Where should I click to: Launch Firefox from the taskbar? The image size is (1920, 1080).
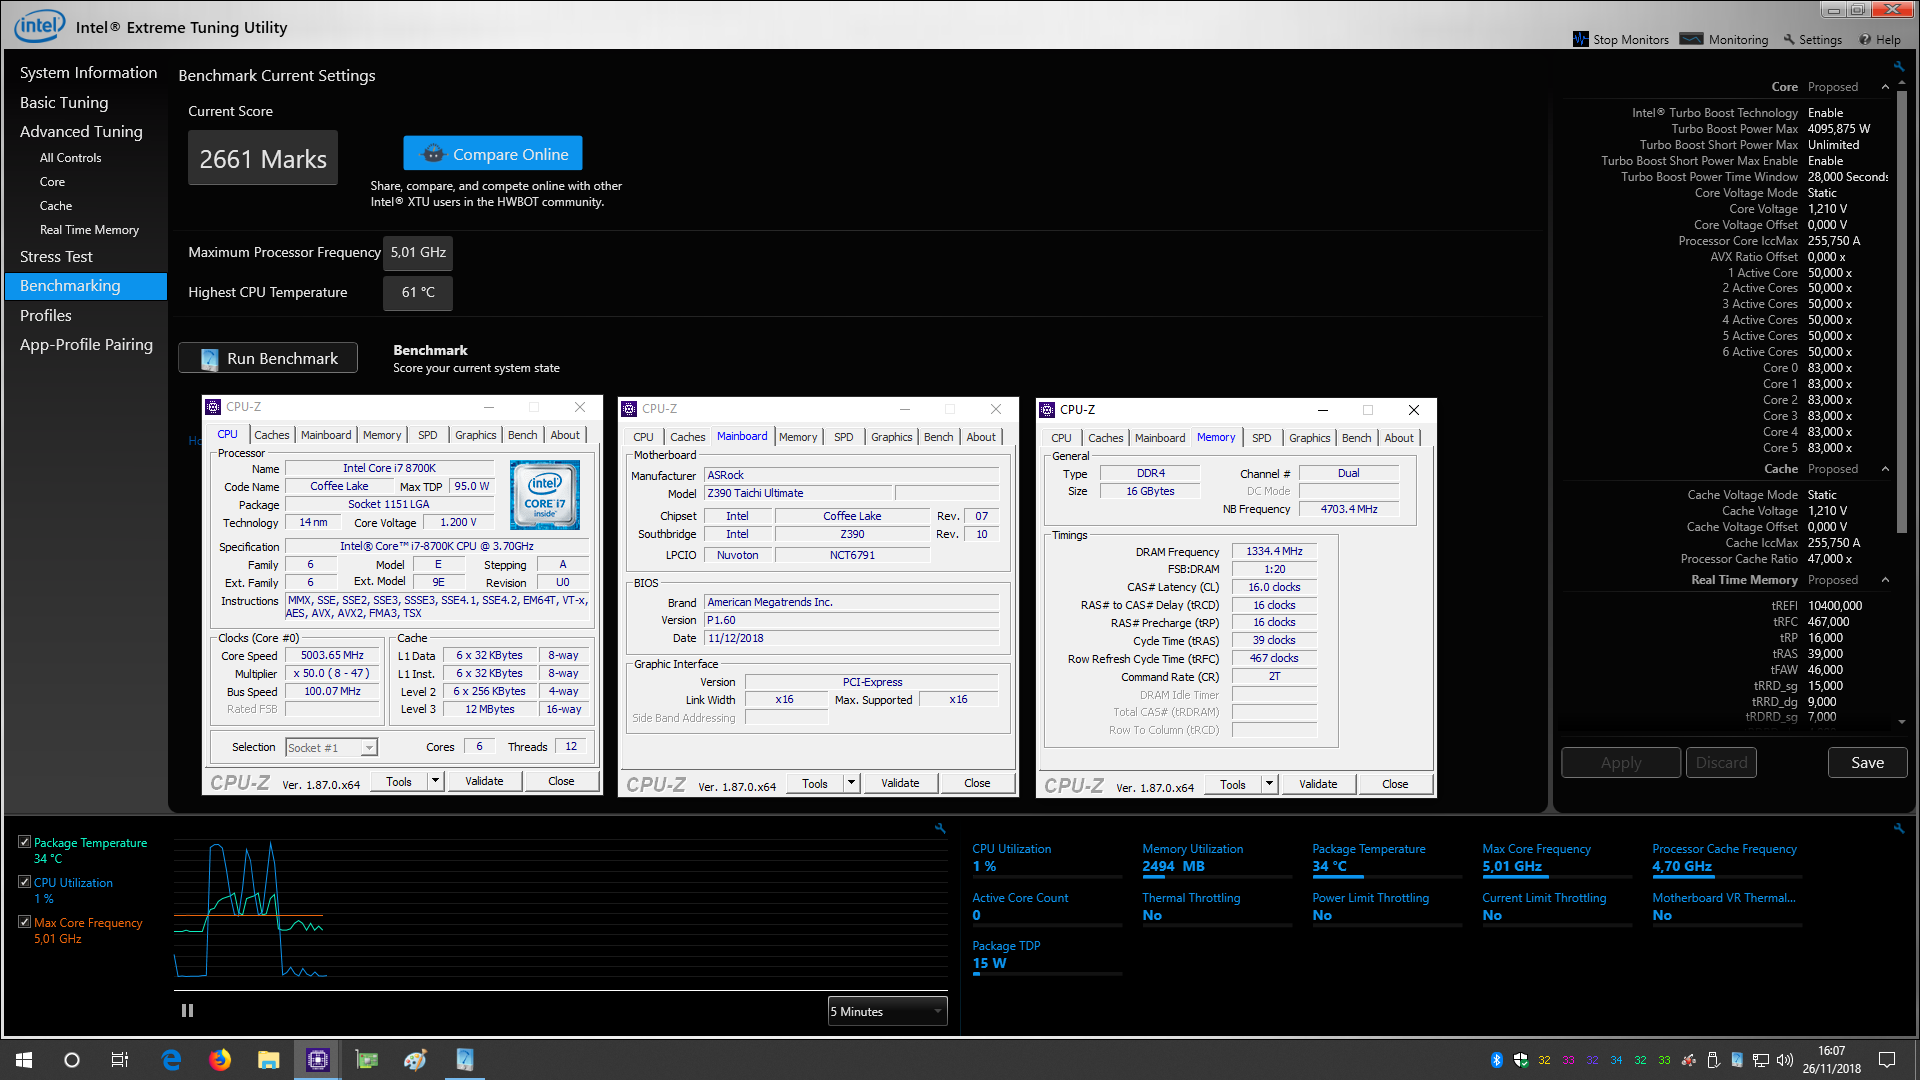pos(220,1060)
